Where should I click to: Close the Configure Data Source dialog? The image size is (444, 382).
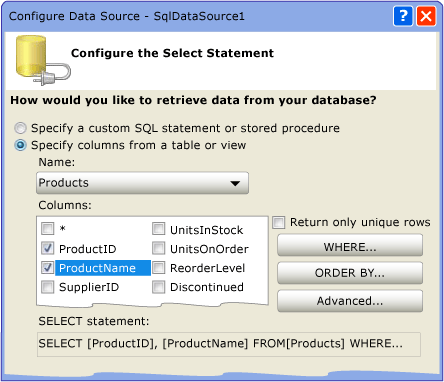click(426, 16)
